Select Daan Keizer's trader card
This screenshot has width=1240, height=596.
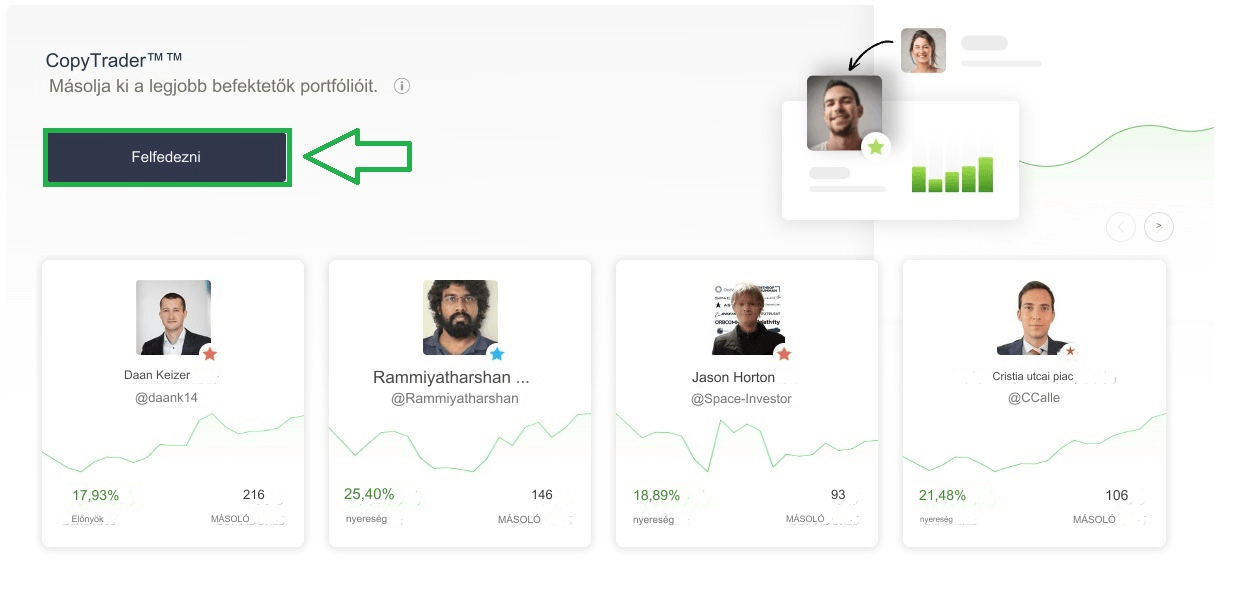click(172, 402)
